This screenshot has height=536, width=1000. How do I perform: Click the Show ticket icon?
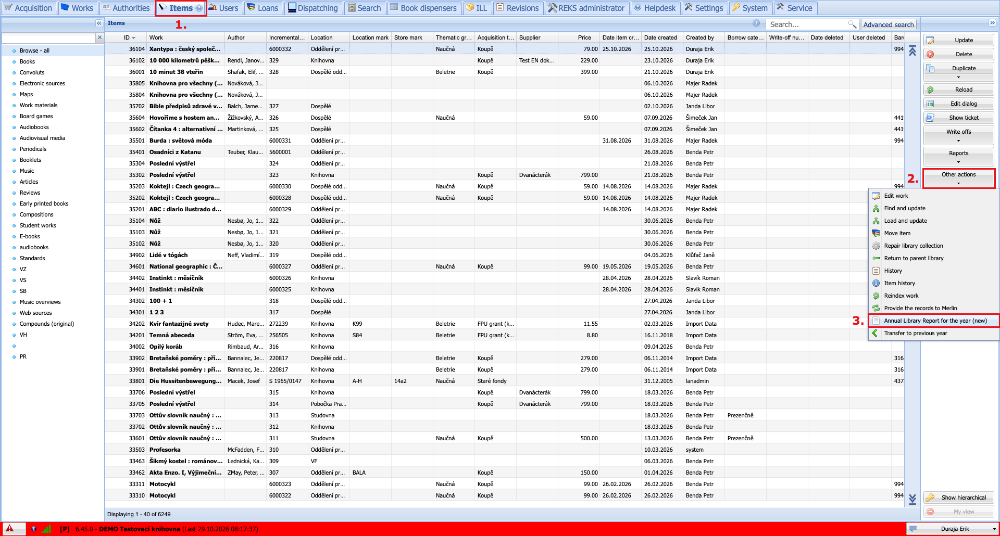click(930, 118)
